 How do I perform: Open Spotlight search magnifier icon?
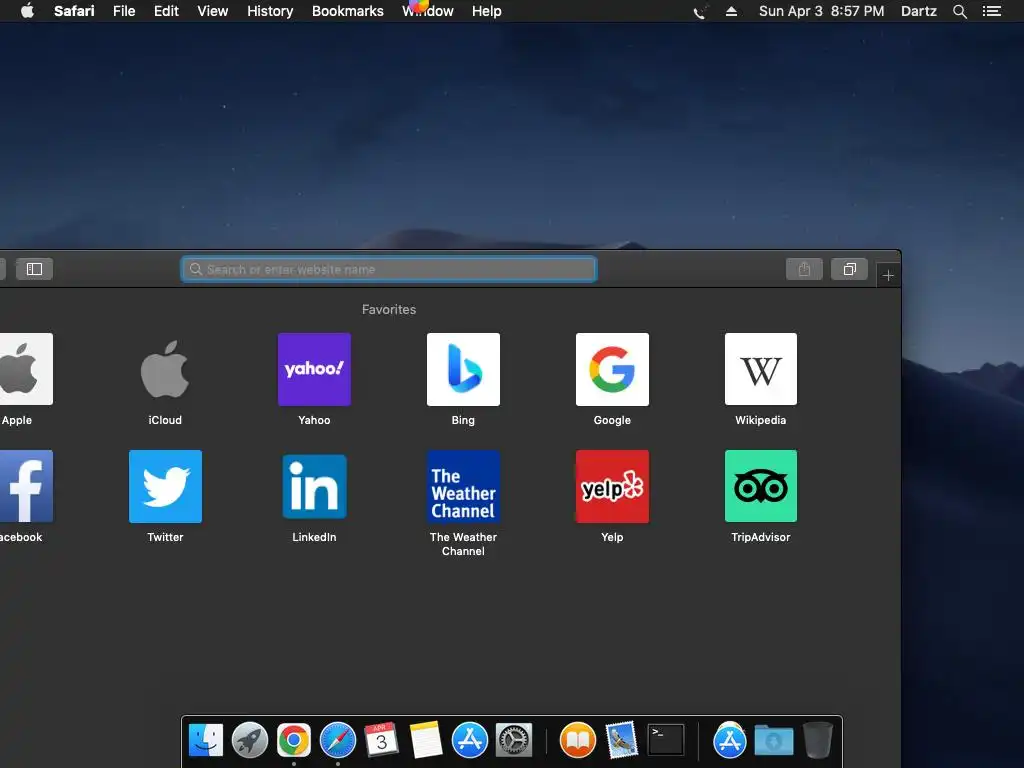pos(959,11)
